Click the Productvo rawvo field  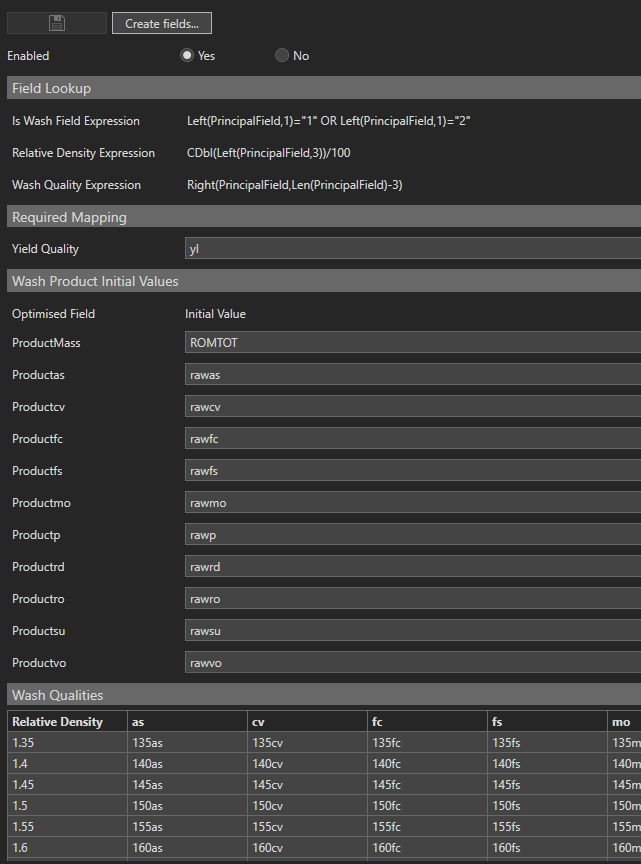412,663
